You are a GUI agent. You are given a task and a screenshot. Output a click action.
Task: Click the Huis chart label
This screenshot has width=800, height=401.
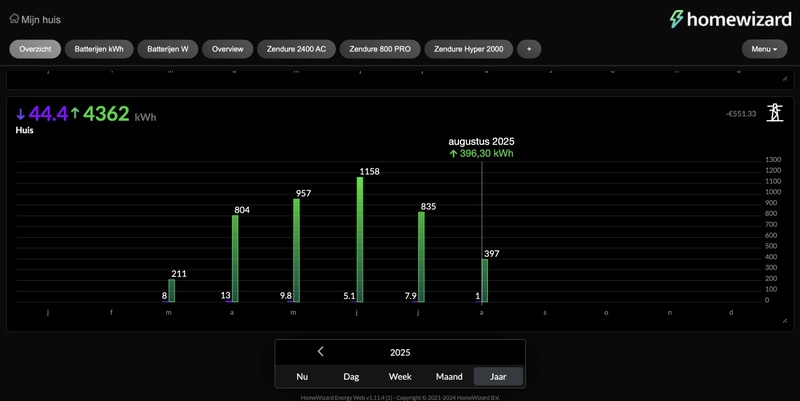24,130
